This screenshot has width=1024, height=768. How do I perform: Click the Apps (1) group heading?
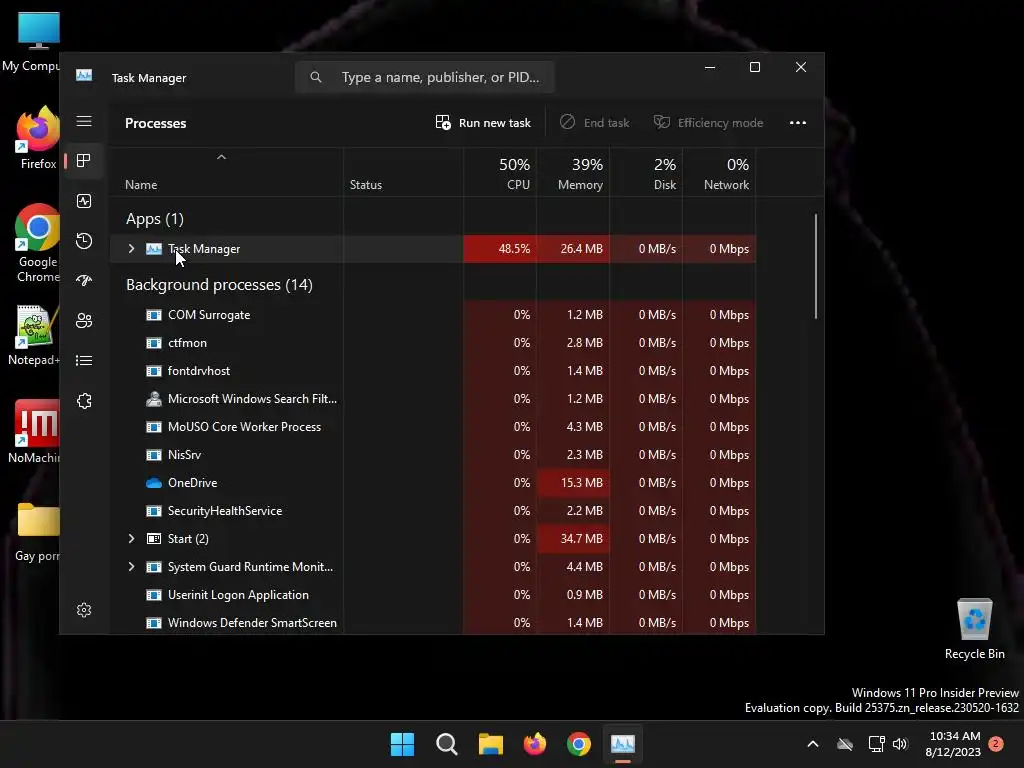[x=155, y=219]
